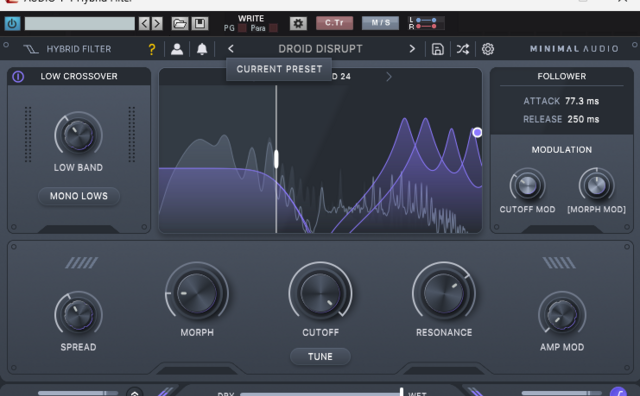The height and width of the screenshot is (396, 640).
Task: Toggle the Tune button under Cutoff
Action: [x=320, y=356]
